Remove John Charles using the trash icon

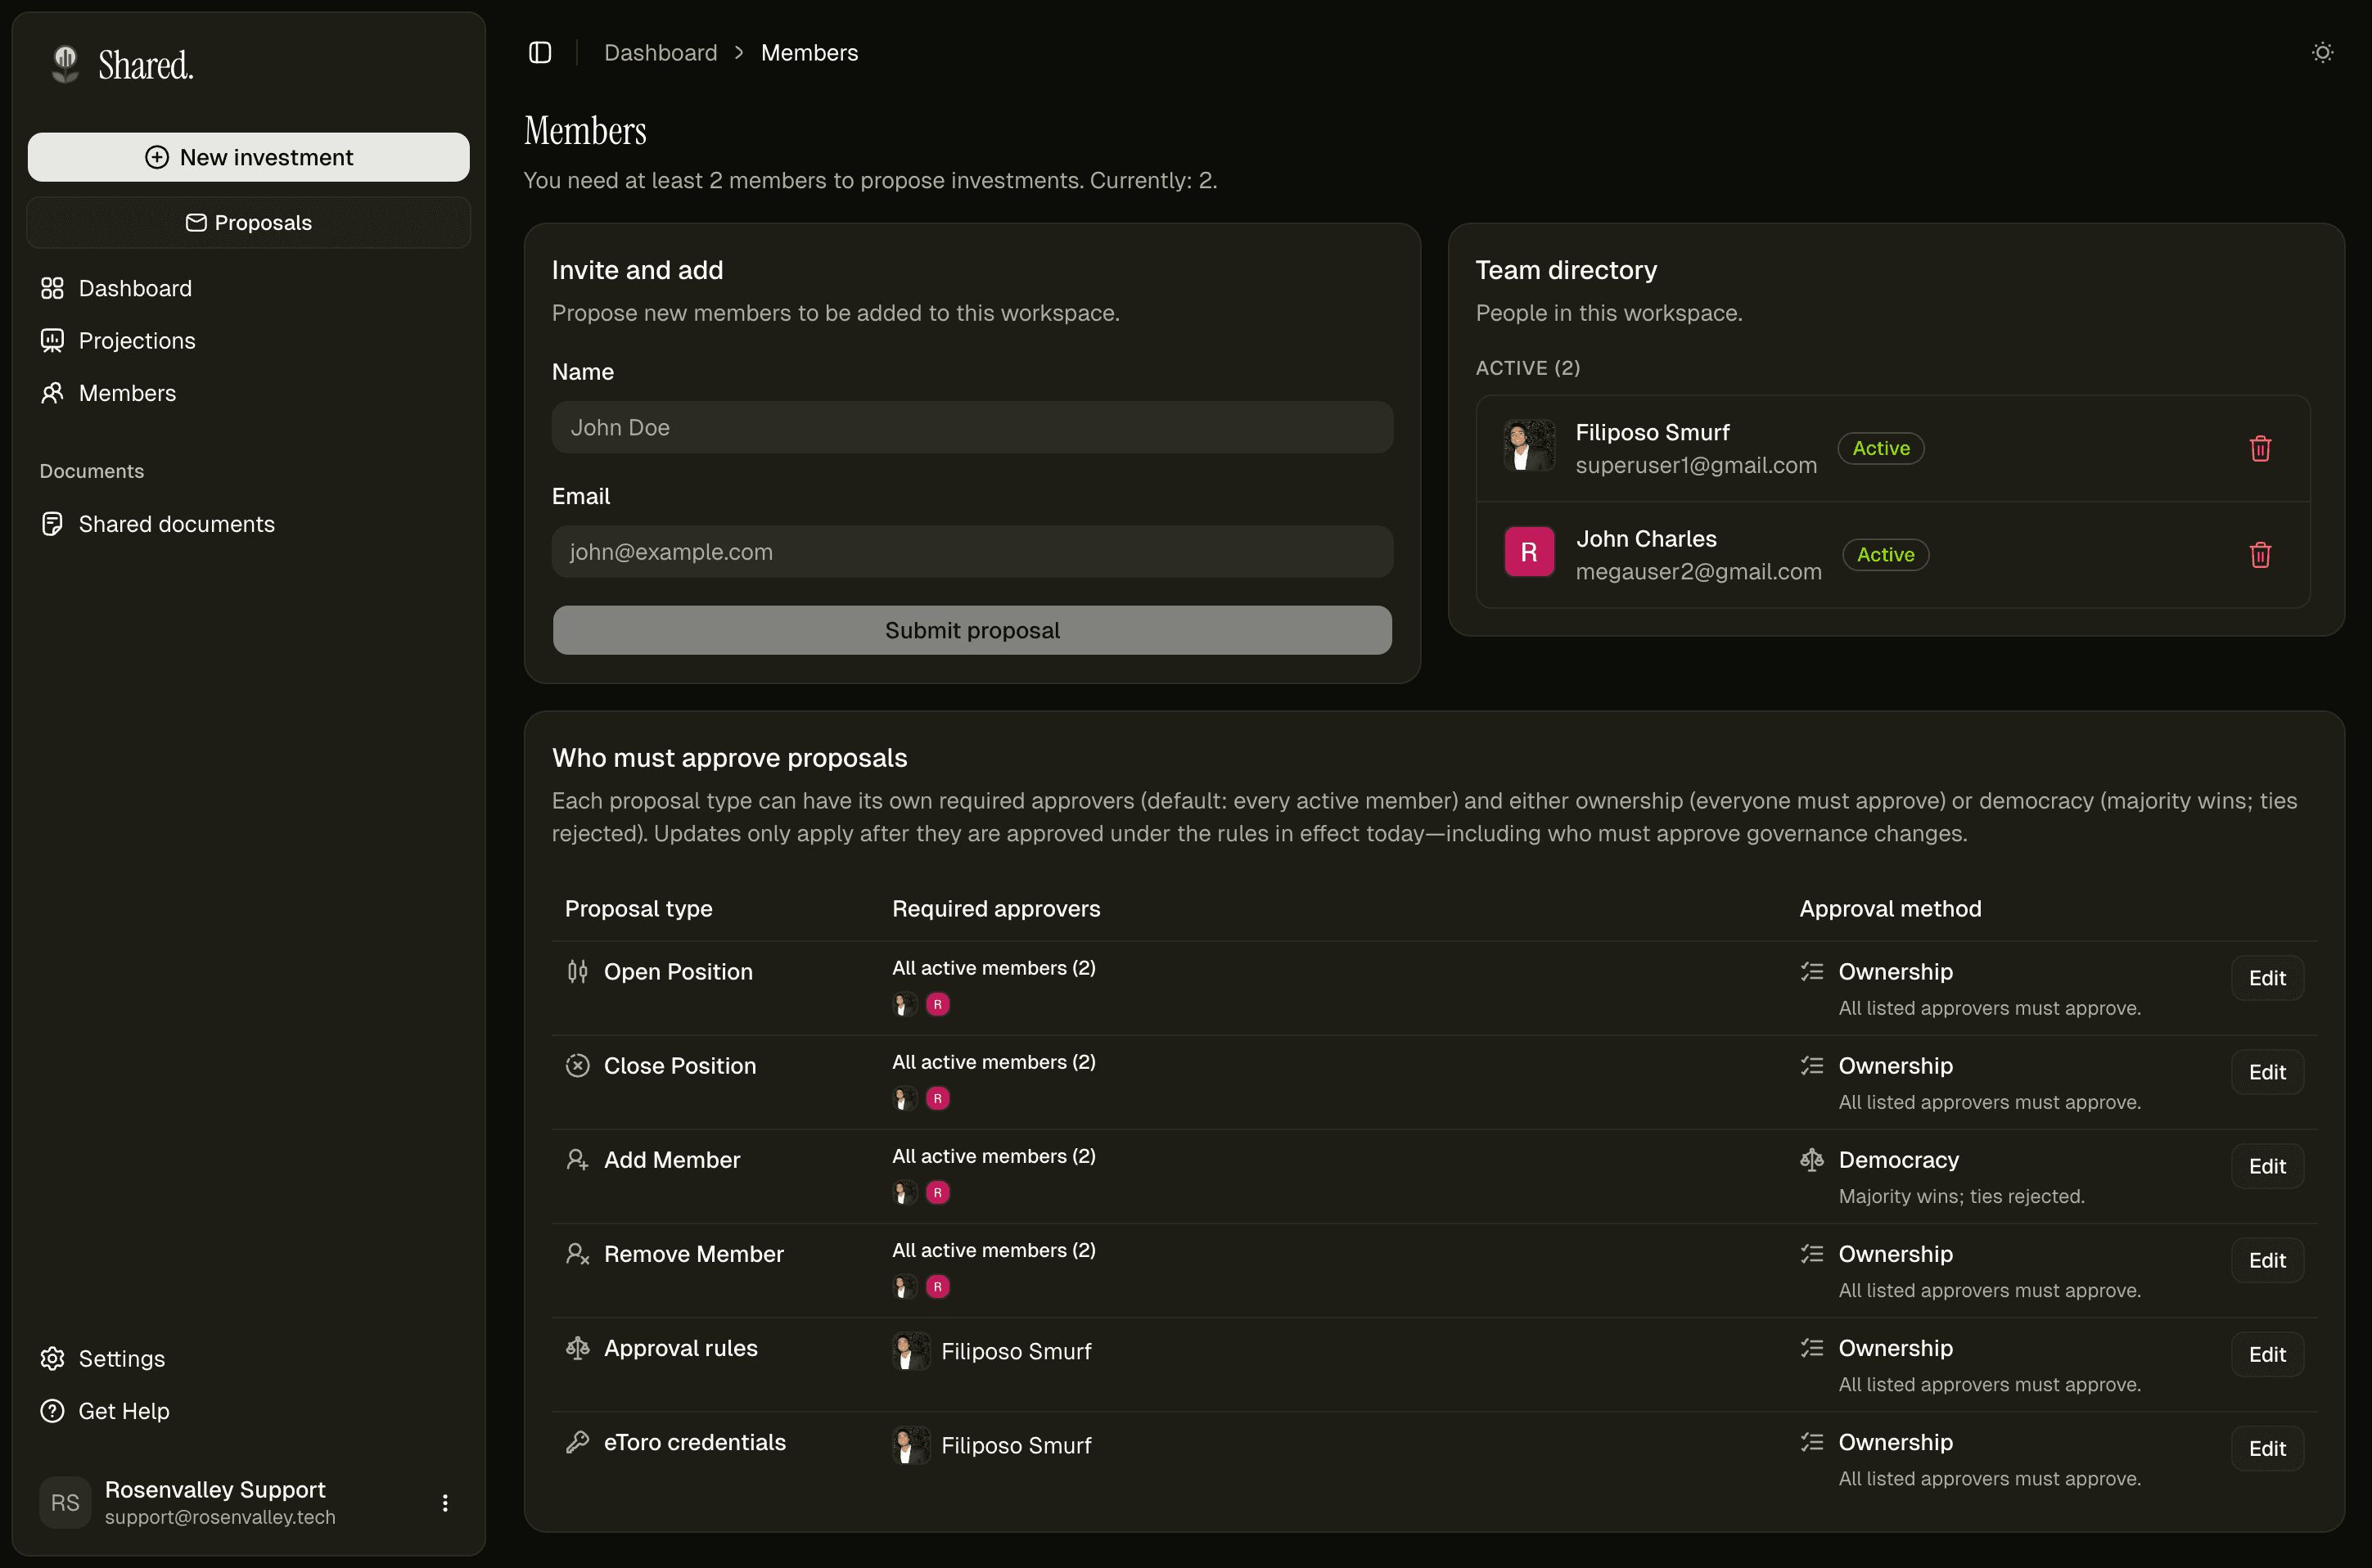click(x=2260, y=555)
